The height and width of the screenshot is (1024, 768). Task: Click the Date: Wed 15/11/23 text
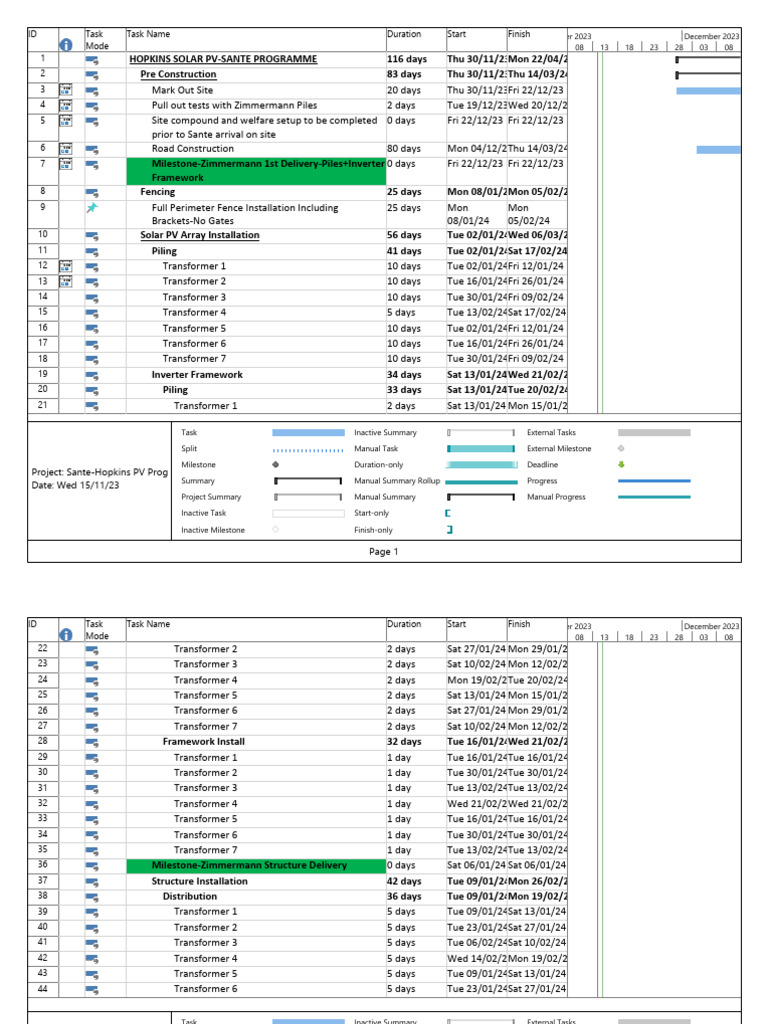tap(75, 485)
